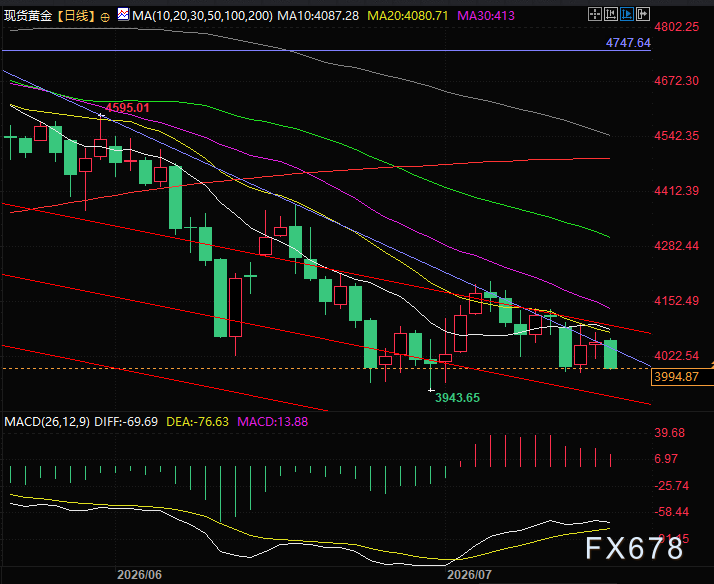Open MA(10,20,30,50,100,200) indicator settings
The width and height of the screenshot is (714, 584).
tap(203, 16)
